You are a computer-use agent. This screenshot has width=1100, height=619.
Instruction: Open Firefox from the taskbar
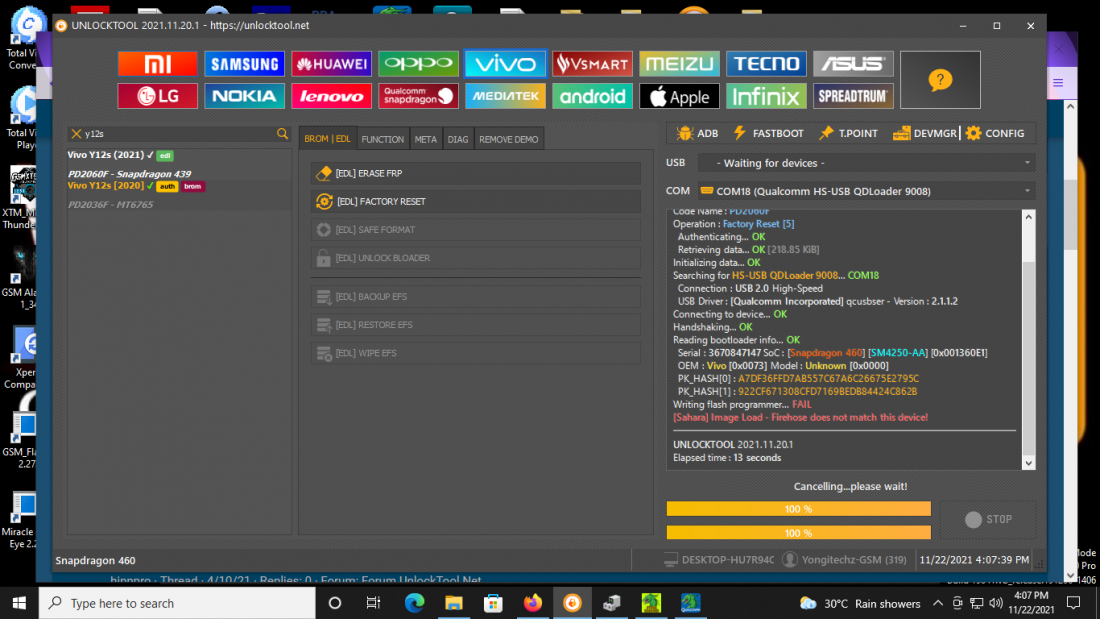point(532,603)
